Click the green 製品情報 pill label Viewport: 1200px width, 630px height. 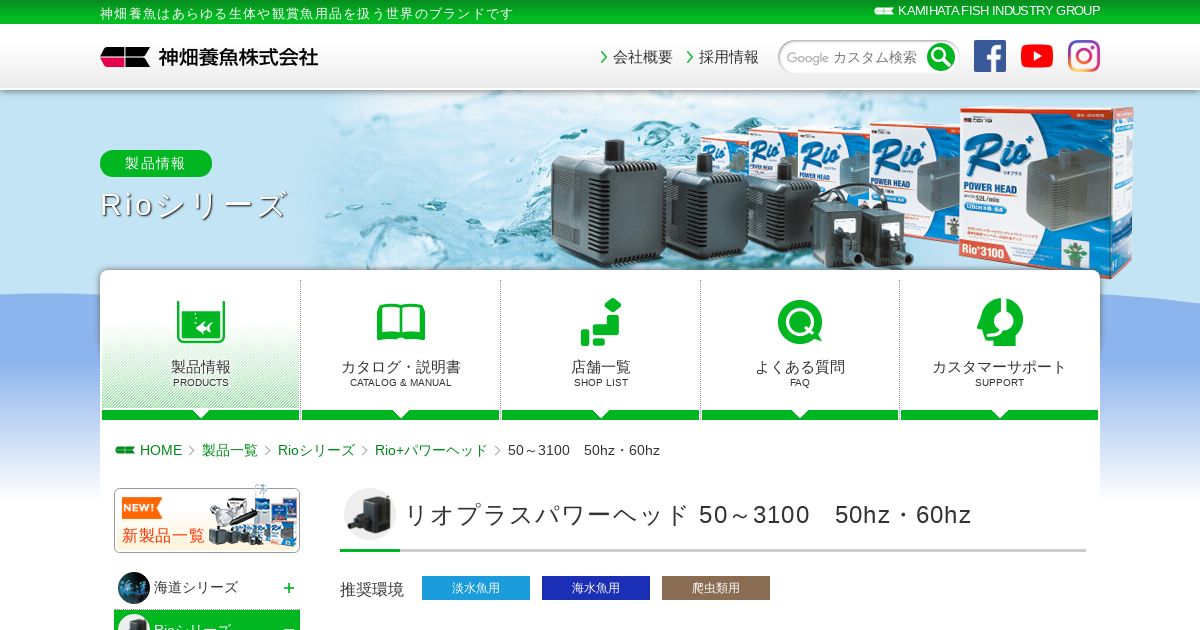(x=156, y=163)
